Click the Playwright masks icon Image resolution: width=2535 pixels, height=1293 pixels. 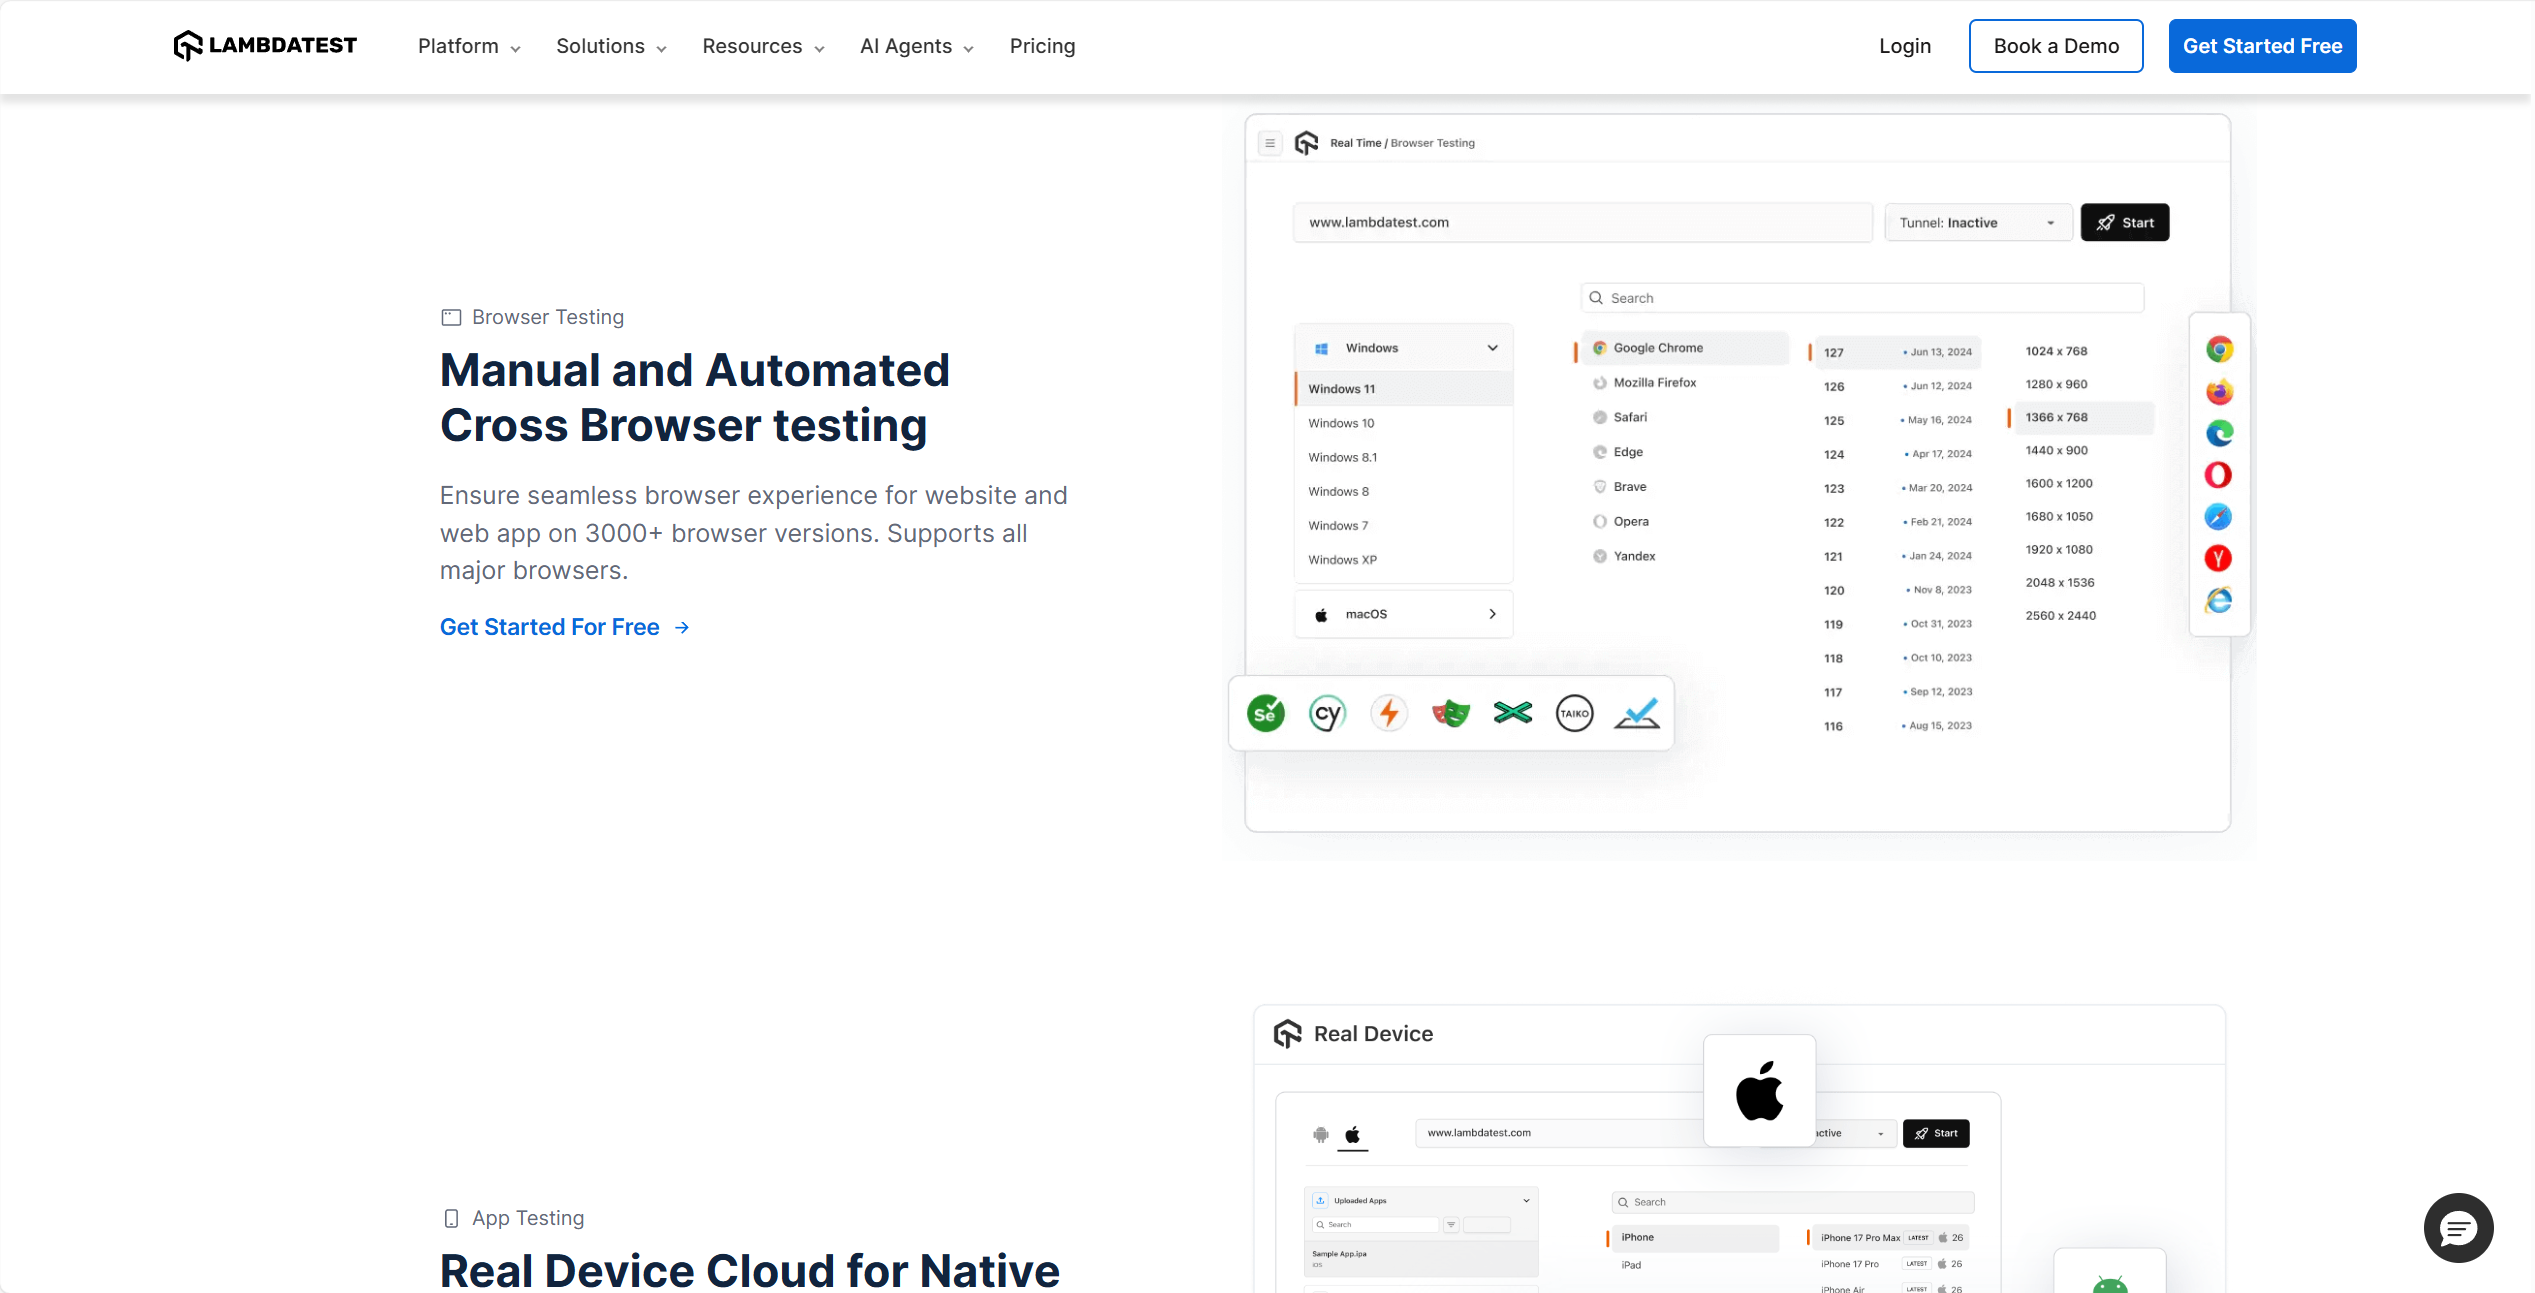[x=1451, y=713]
